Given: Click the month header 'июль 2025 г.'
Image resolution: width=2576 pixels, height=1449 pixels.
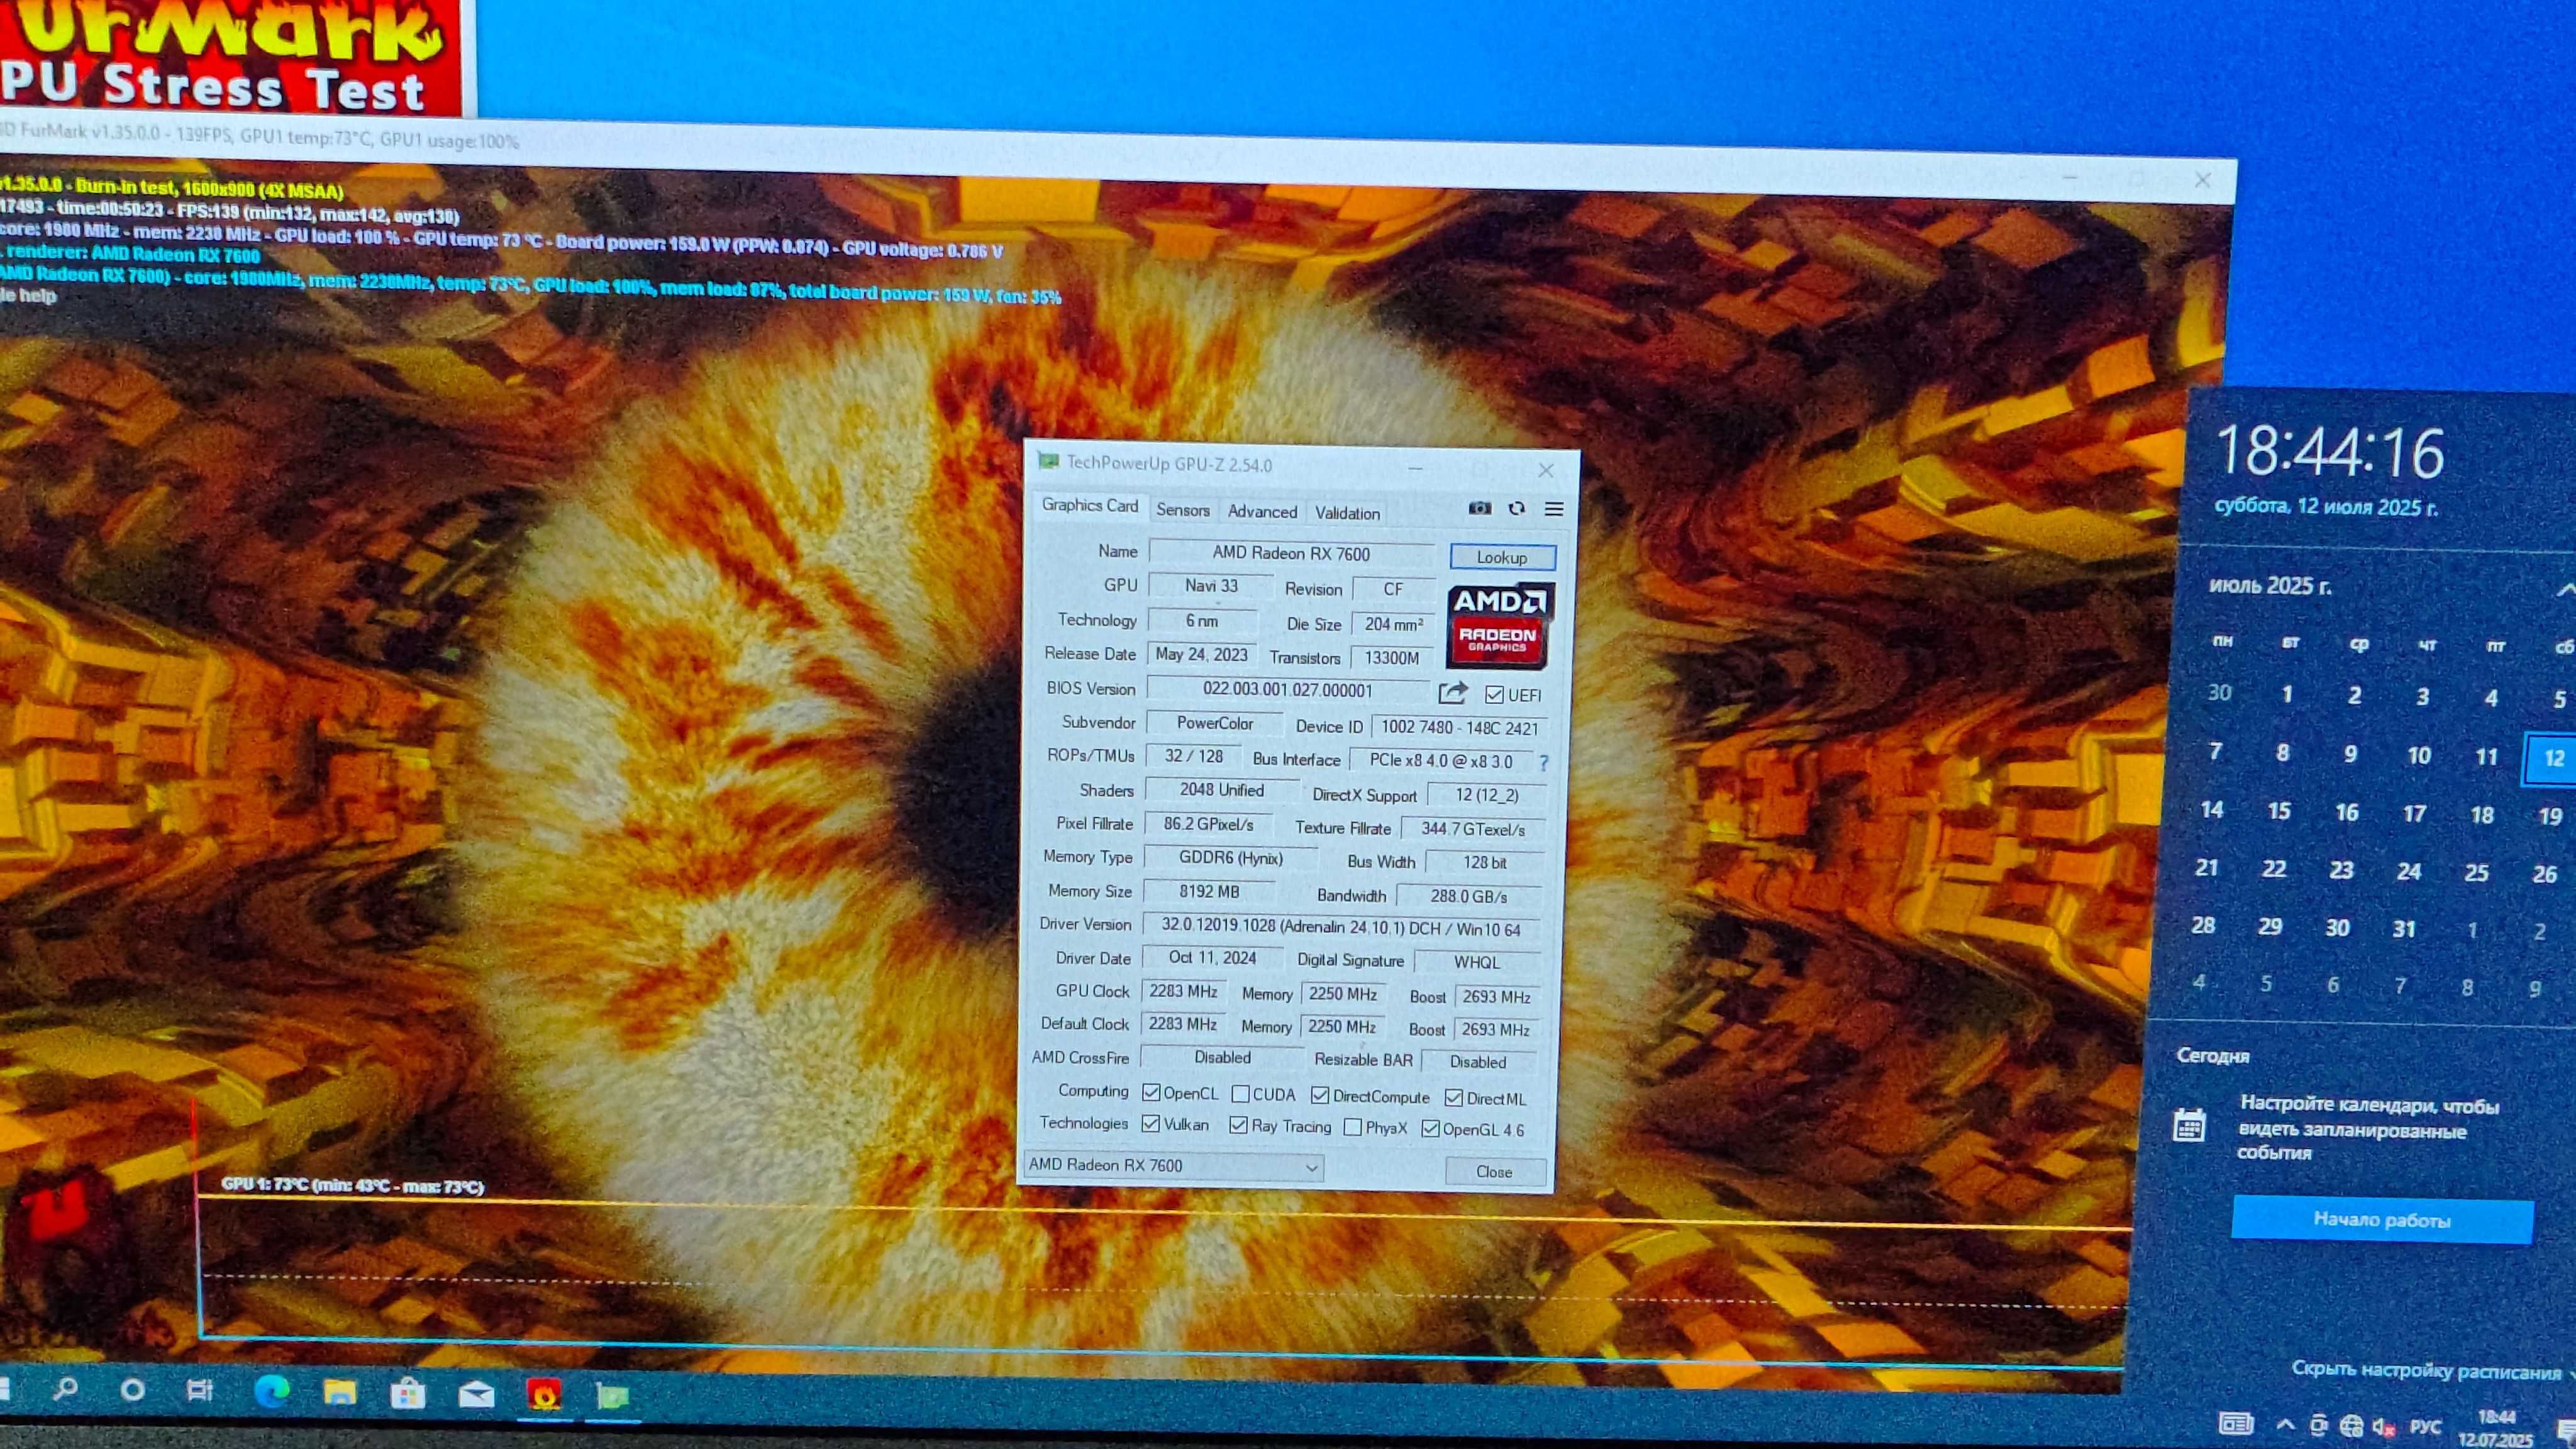Looking at the screenshot, I should coord(2270,586).
